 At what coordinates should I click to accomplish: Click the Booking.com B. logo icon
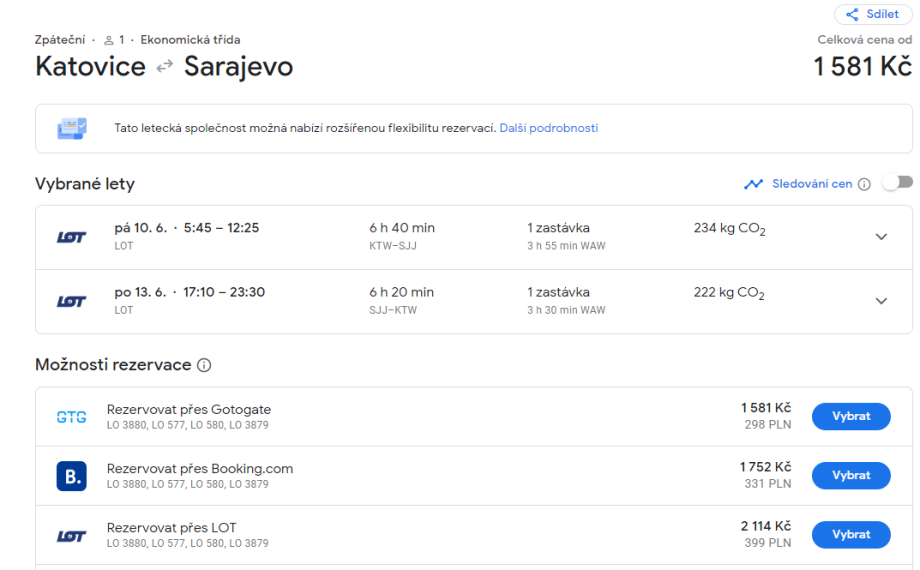[x=71, y=476]
